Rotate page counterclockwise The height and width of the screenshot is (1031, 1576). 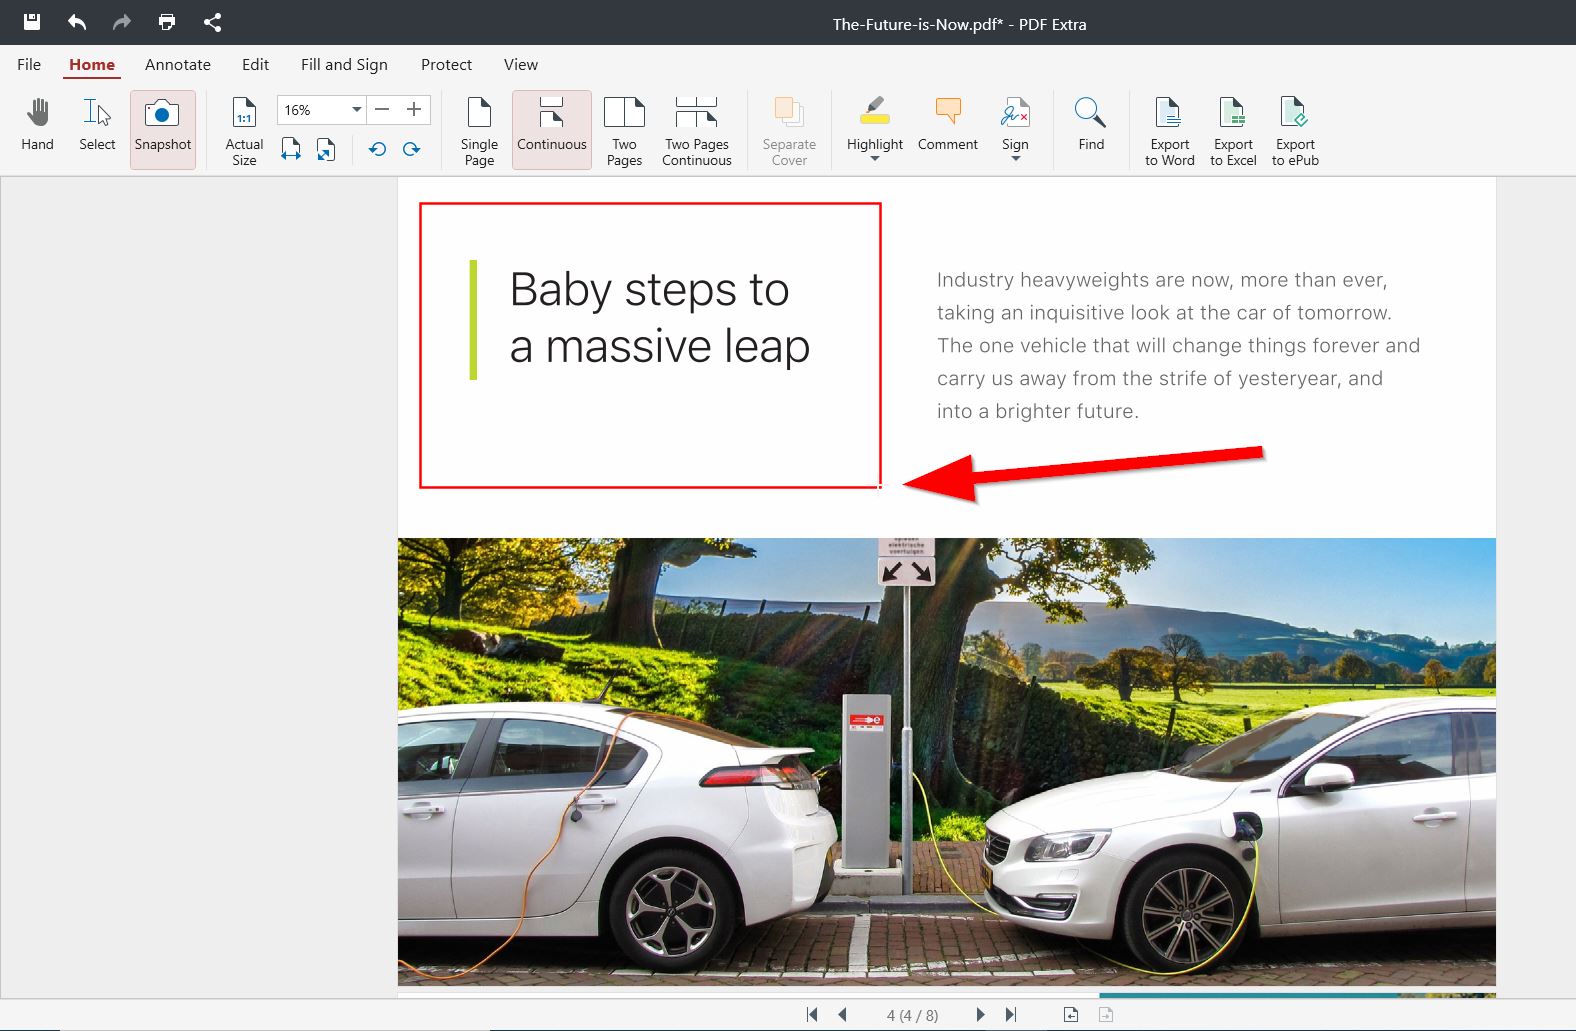coord(377,150)
